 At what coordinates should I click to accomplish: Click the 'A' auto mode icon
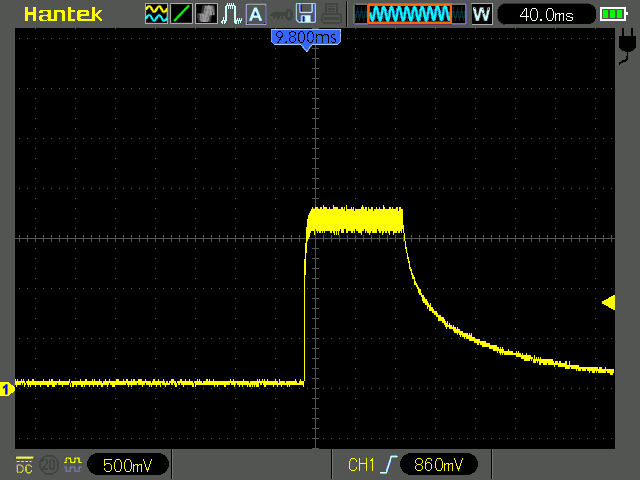tap(256, 14)
